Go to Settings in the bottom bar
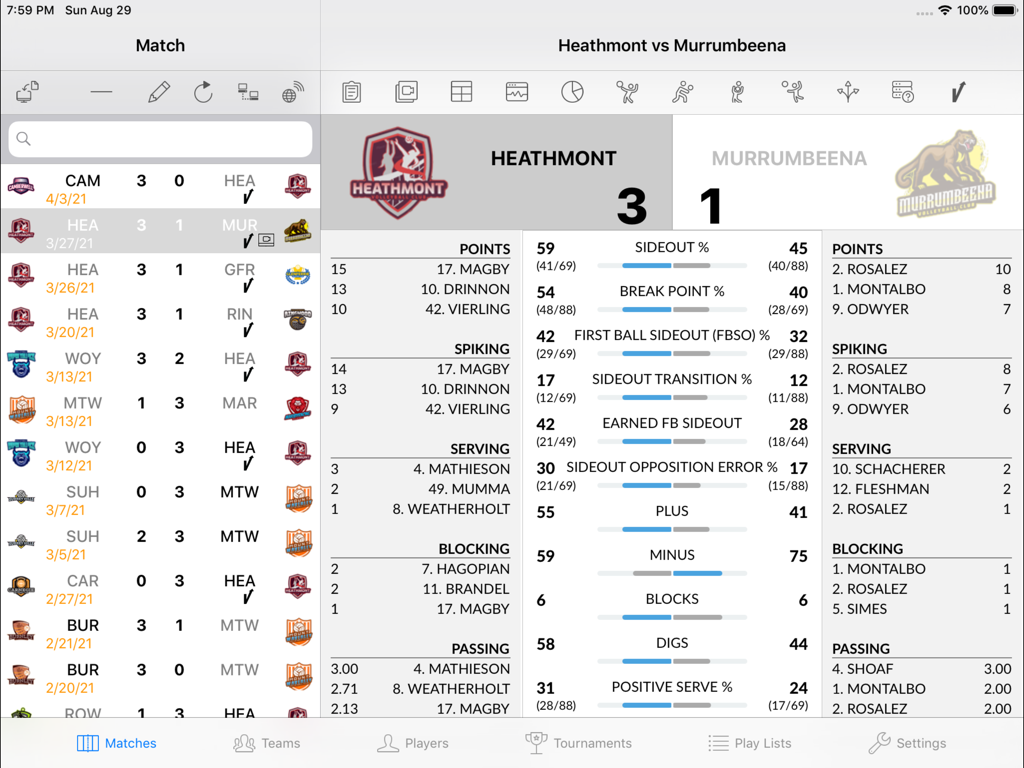 [905, 743]
